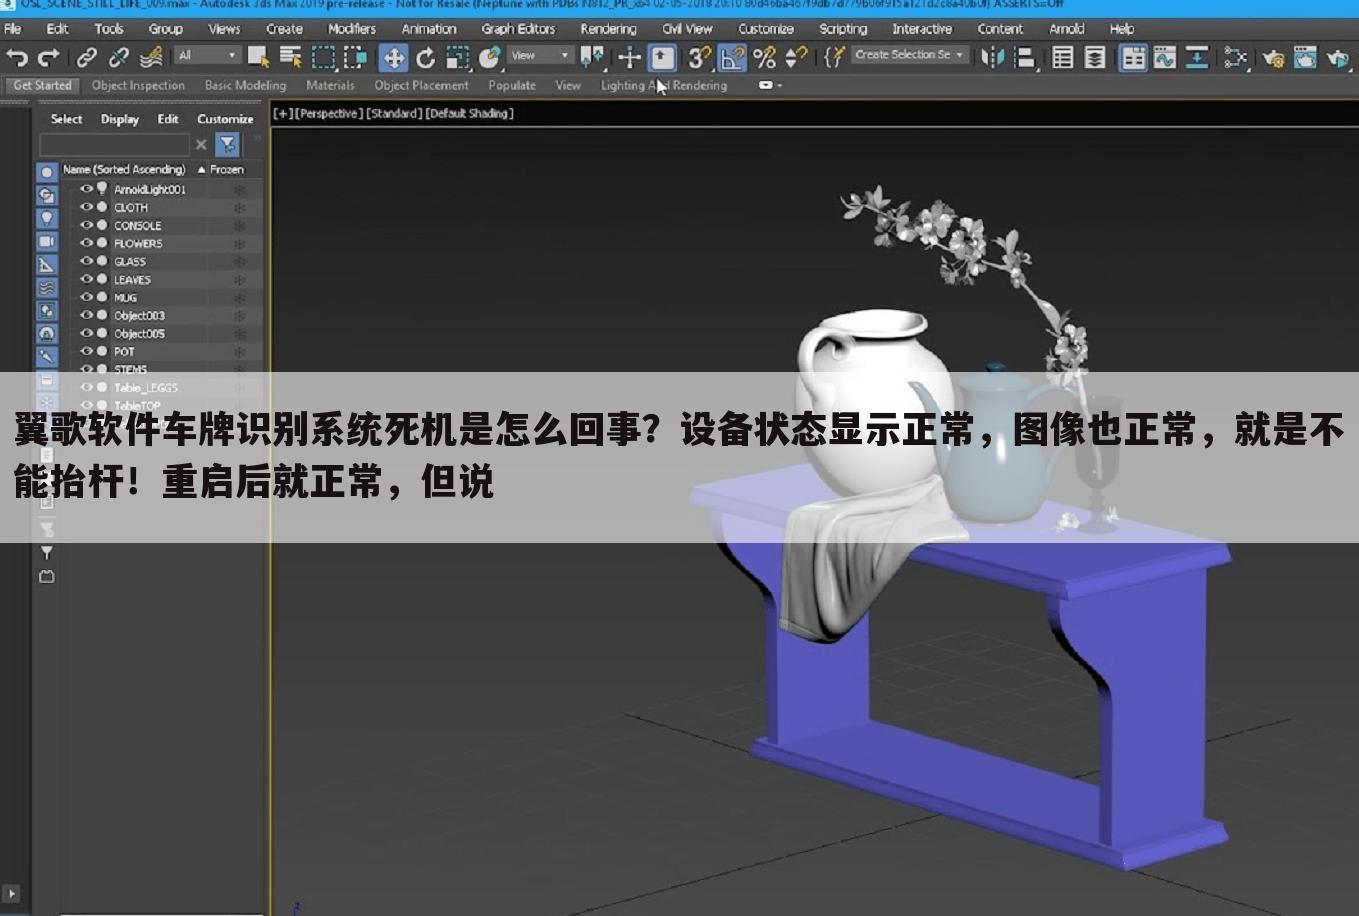The height and width of the screenshot is (916, 1359).
Task: Activate the Select and Rotate tool
Action: point(425,58)
